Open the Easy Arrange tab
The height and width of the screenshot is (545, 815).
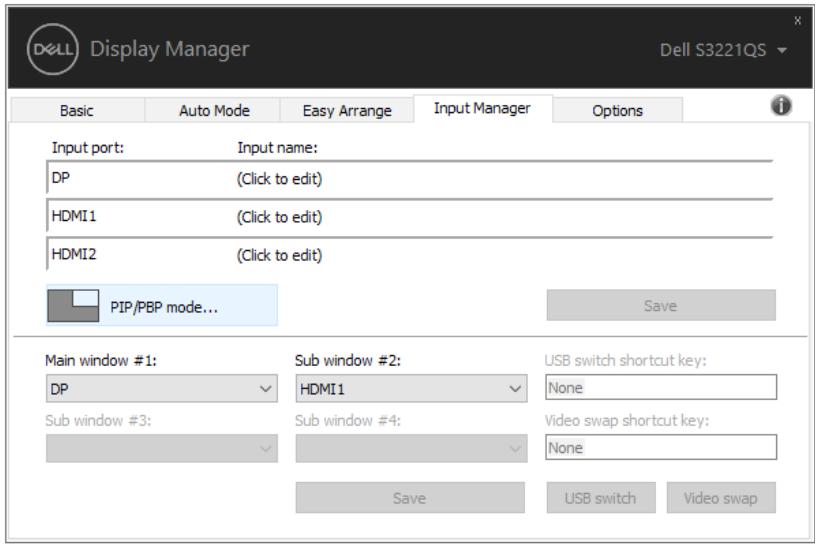click(x=347, y=110)
